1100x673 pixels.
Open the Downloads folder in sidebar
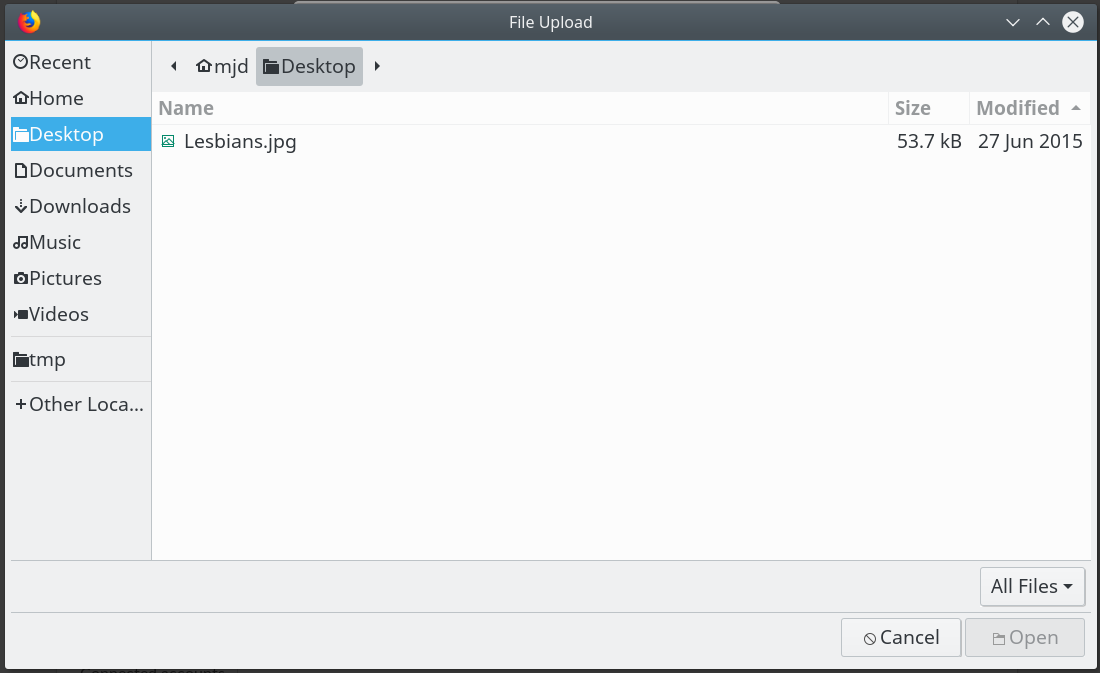[81, 206]
